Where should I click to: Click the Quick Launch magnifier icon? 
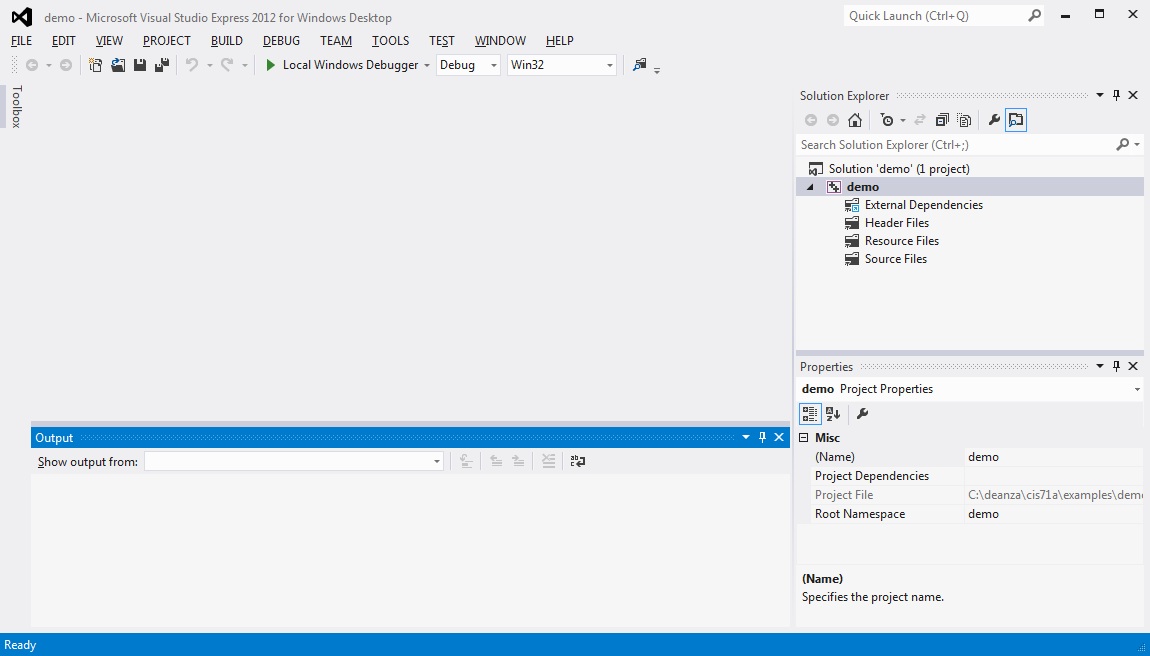click(x=1034, y=15)
